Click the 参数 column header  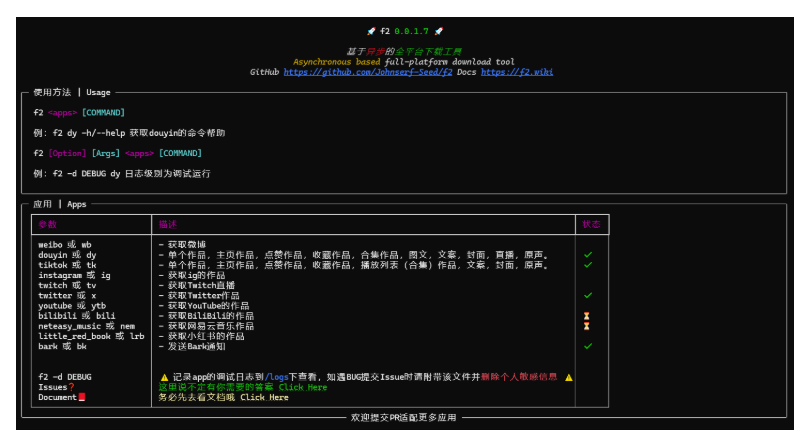pos(47,224)
